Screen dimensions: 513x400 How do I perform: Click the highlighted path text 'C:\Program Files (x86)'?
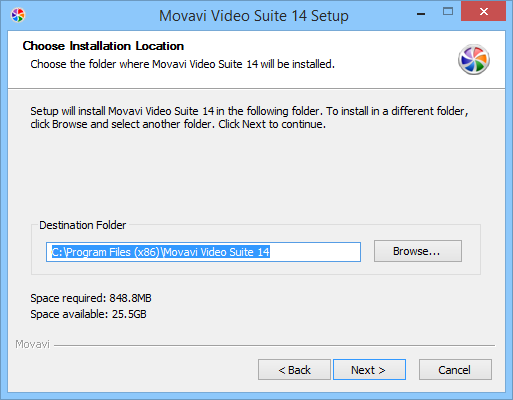pos(106,252)
